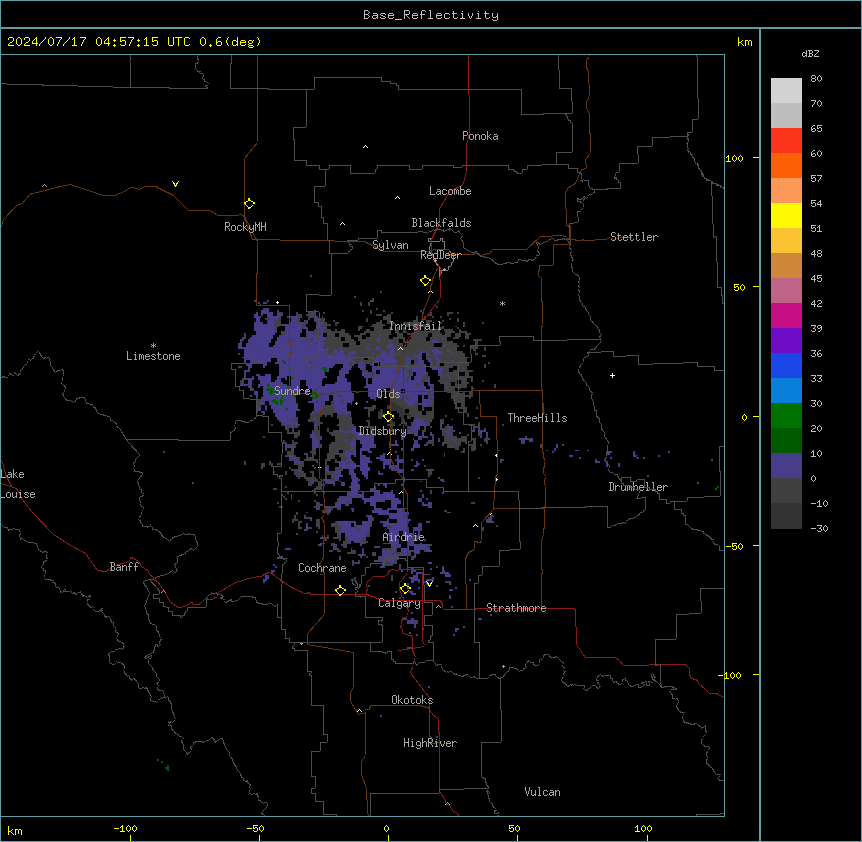This screenshot has width=862, height=842.
Task: Select the slate purple 0–10 dBZ legend swatch
Action: tap(786, 466)
